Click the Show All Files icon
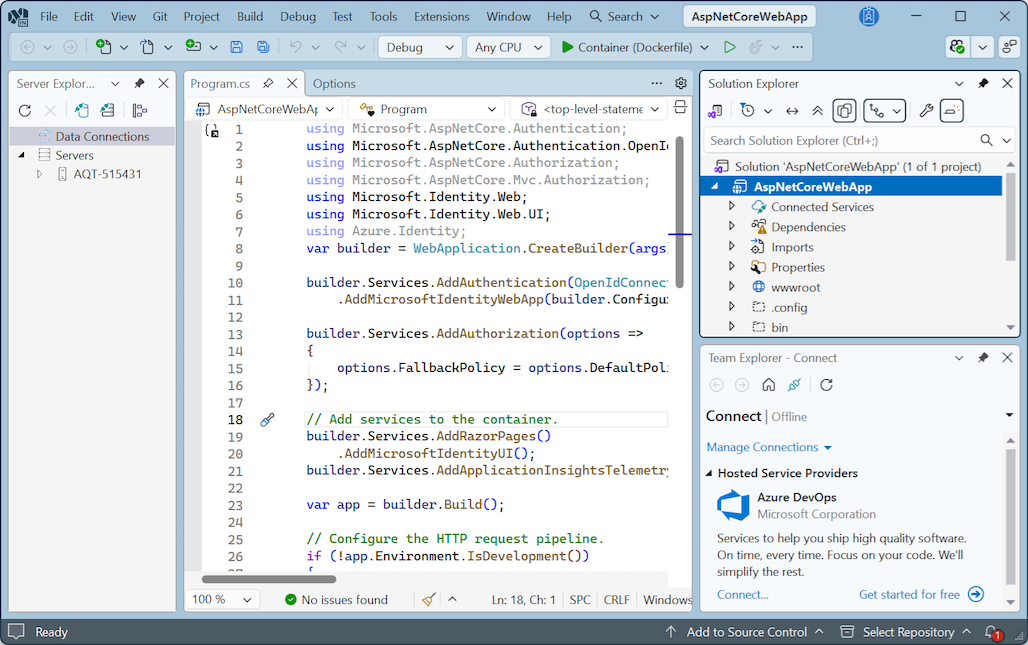Viewport: 1028px width, 645px height. point(845,110)
